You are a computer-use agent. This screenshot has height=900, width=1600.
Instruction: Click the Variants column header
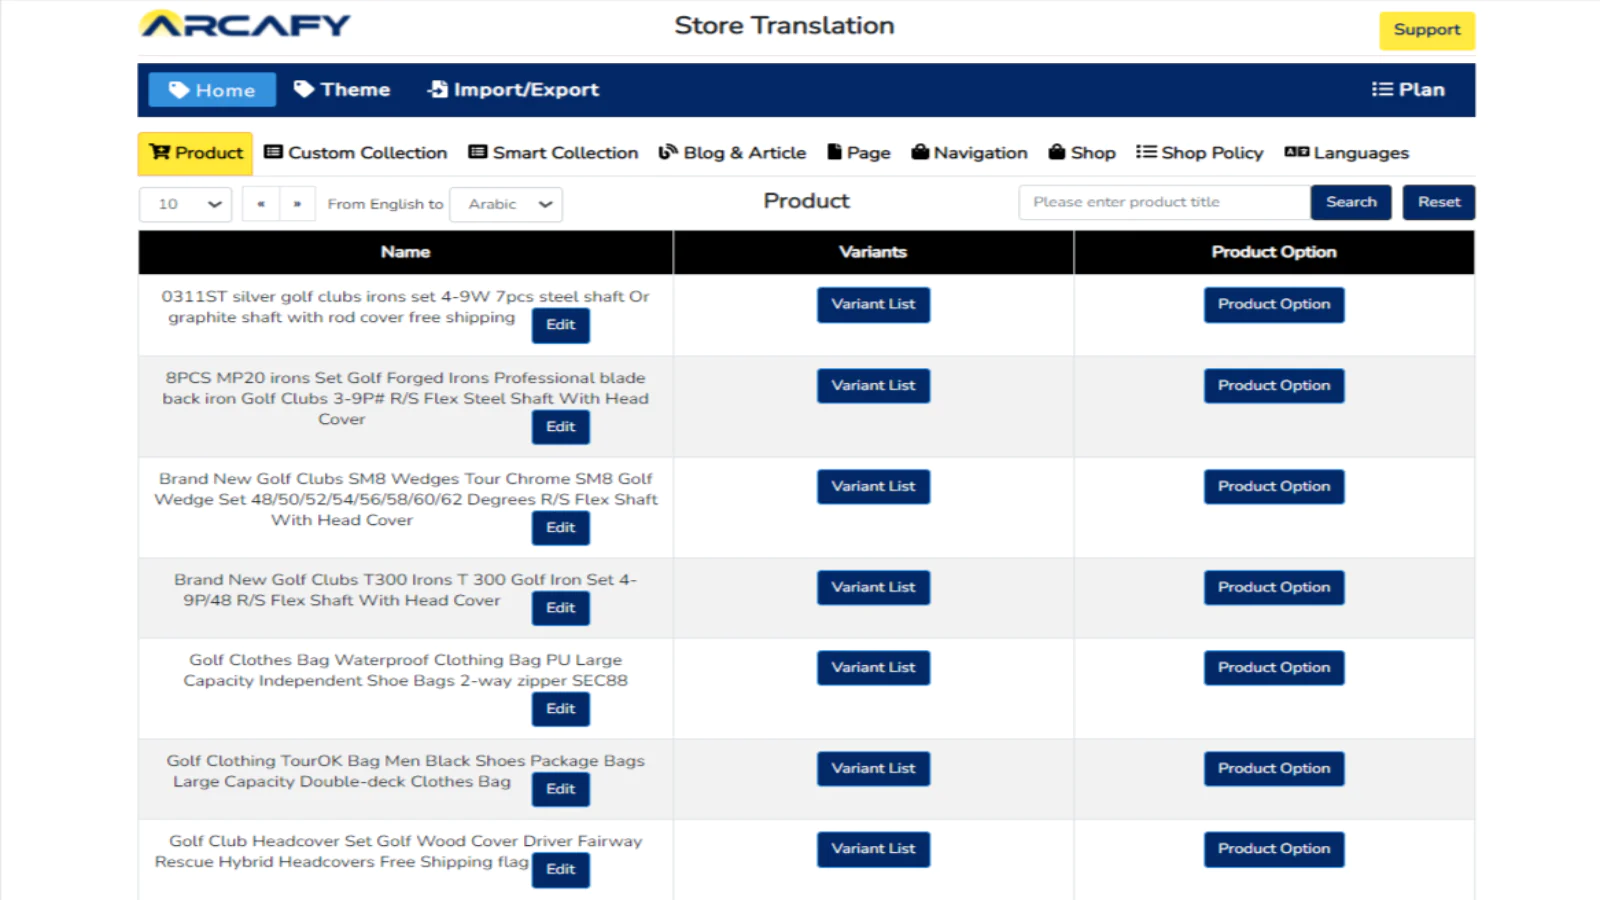(873, 252)
